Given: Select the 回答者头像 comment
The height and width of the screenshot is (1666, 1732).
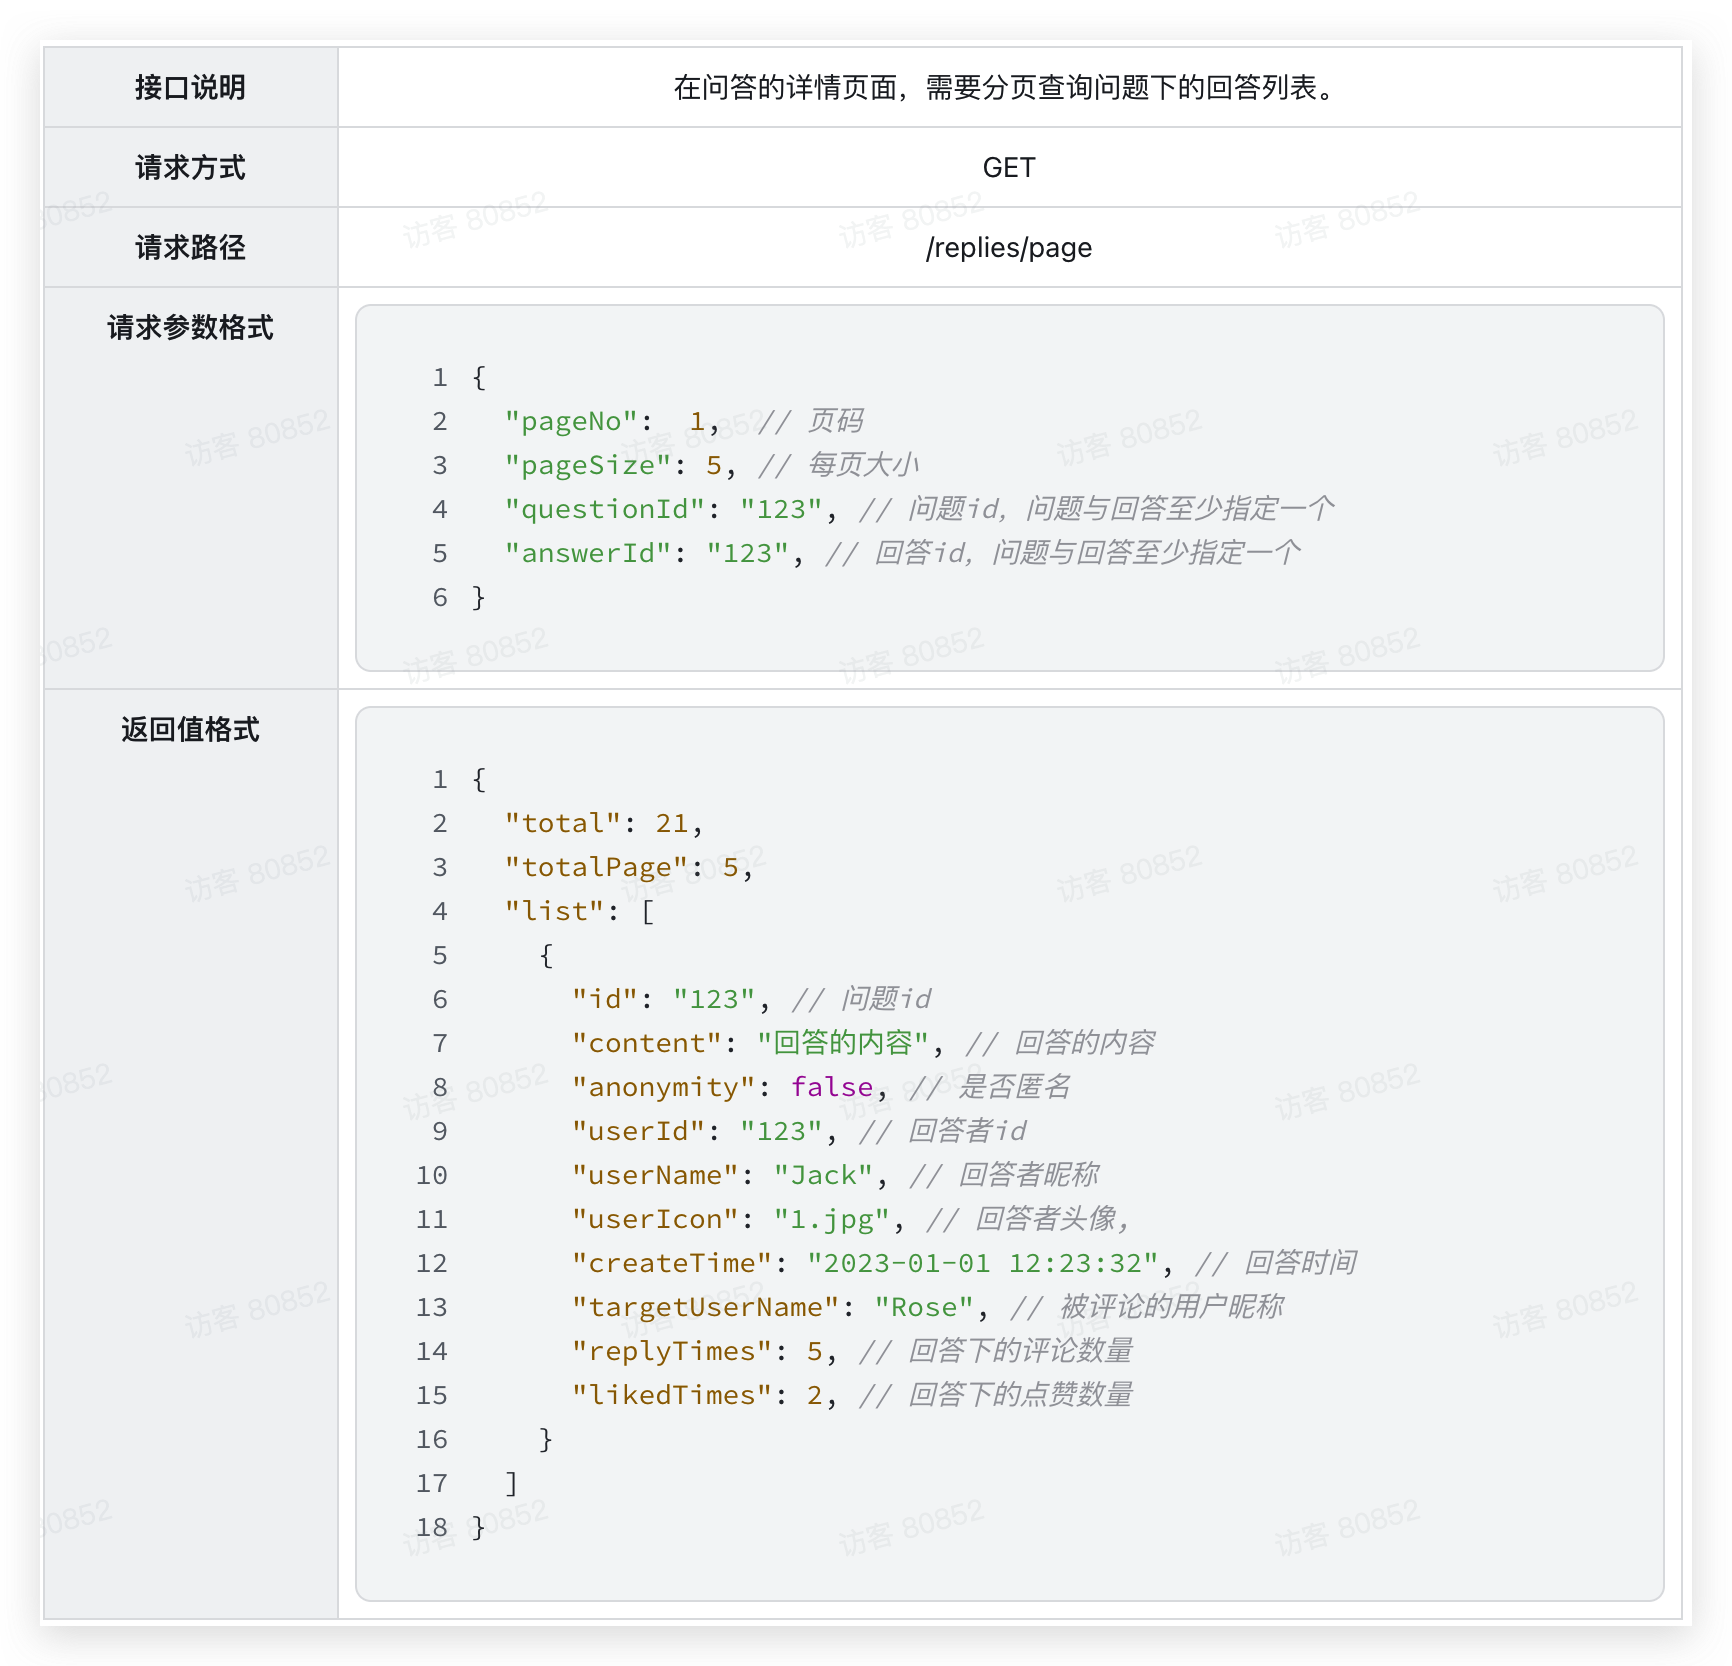Looking at the screenshot, I should [x=1030, y=1219].
